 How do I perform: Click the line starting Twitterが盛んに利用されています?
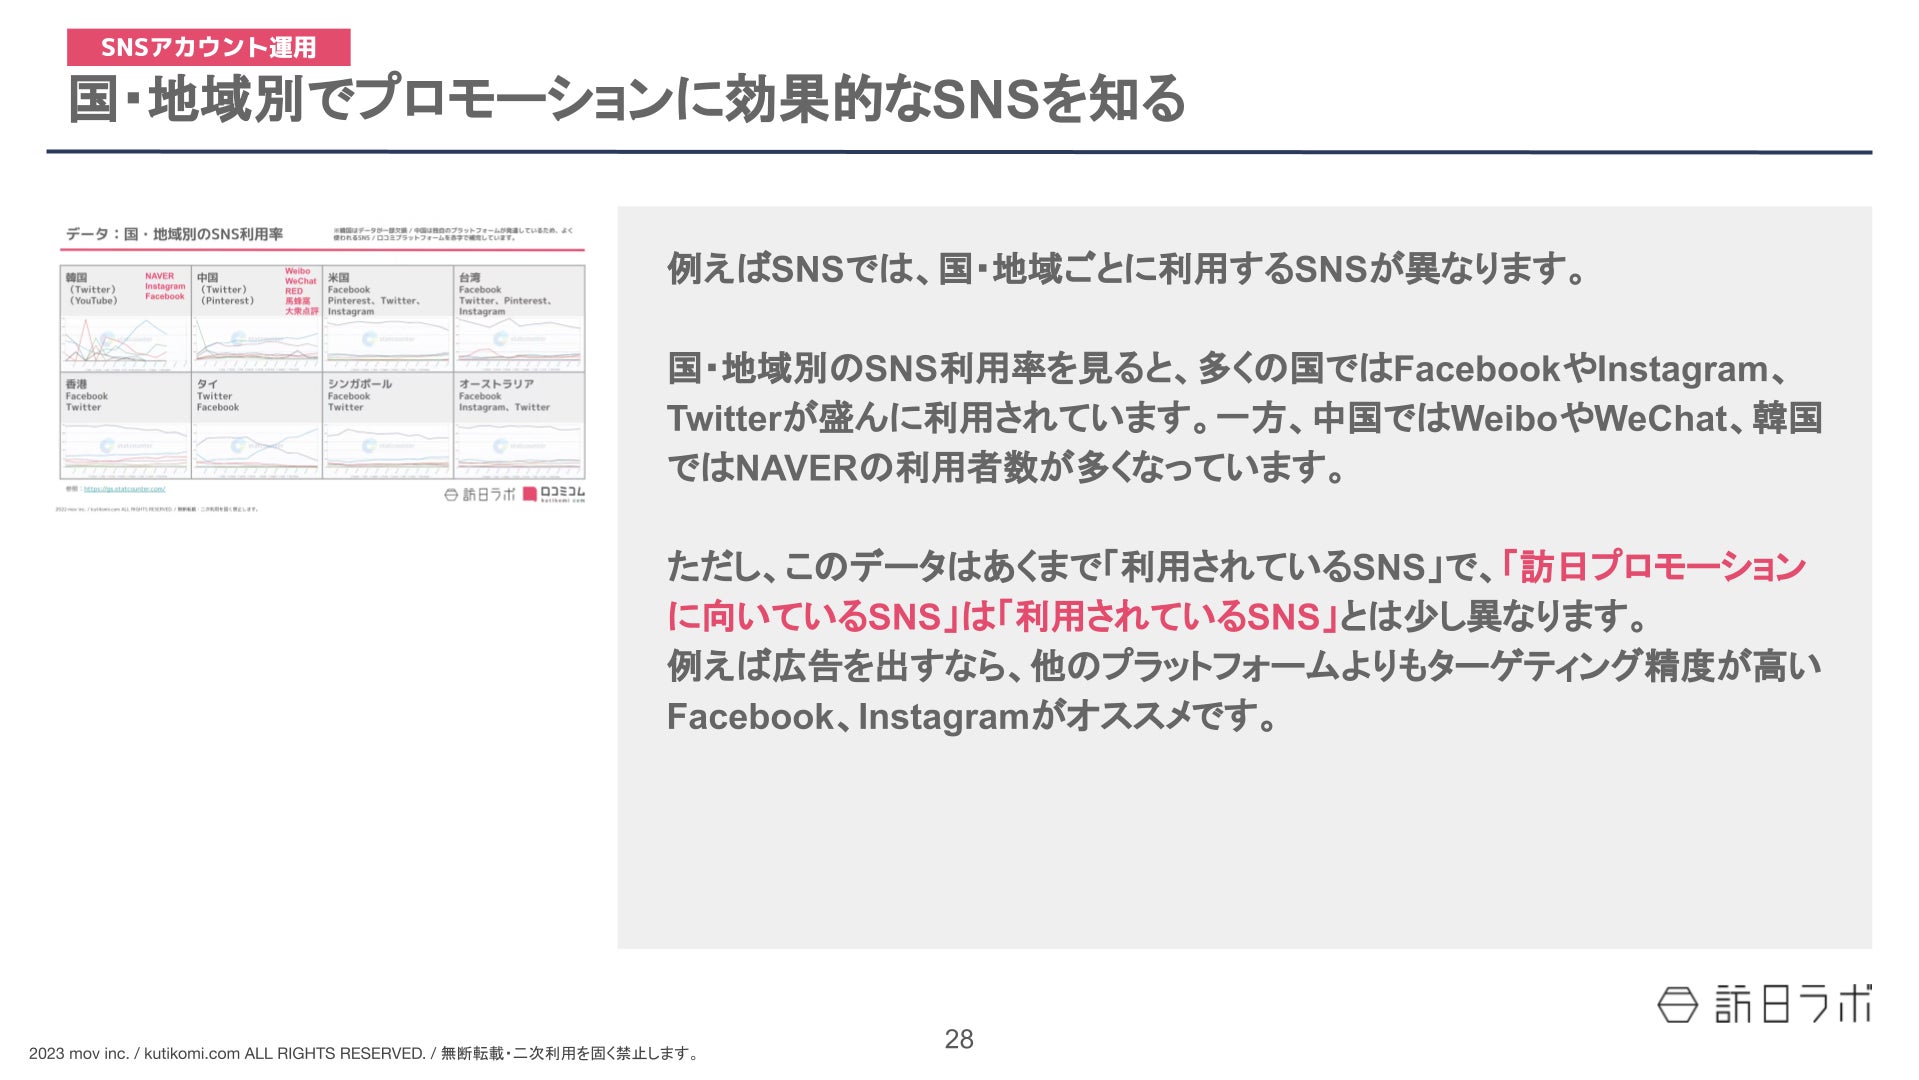tap(1244, 418)
